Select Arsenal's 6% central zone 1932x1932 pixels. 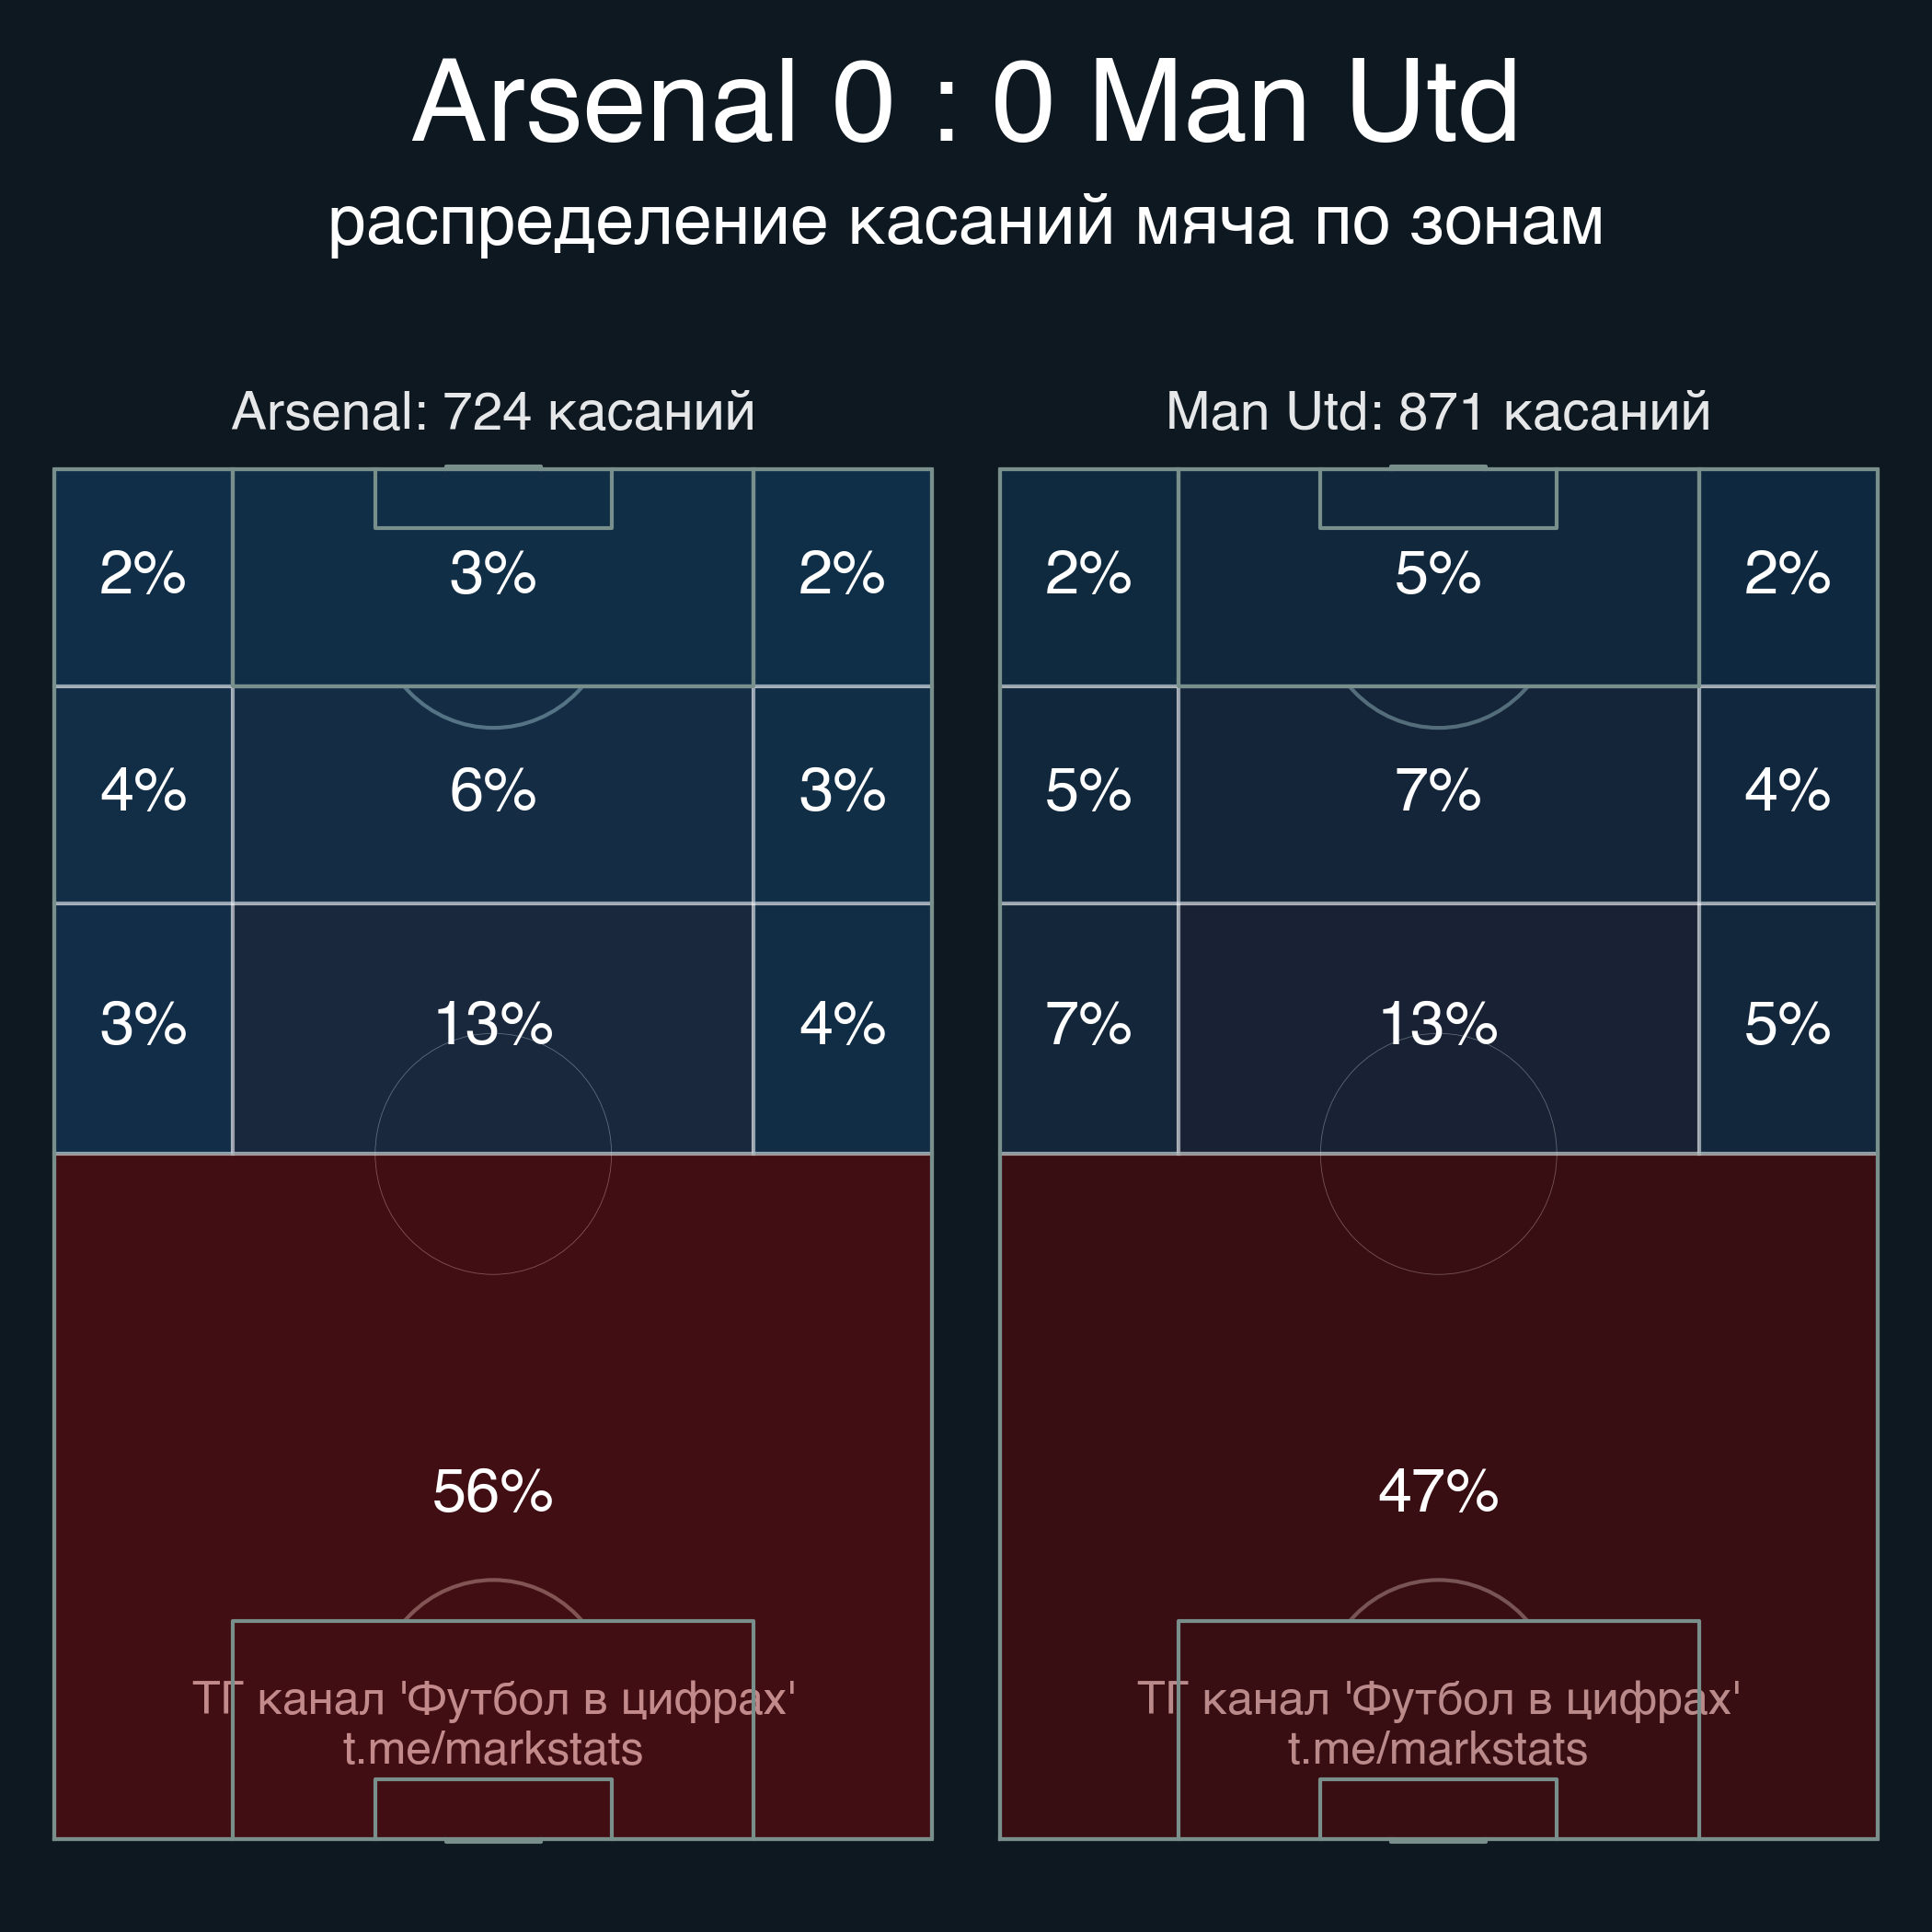(493, 790)
